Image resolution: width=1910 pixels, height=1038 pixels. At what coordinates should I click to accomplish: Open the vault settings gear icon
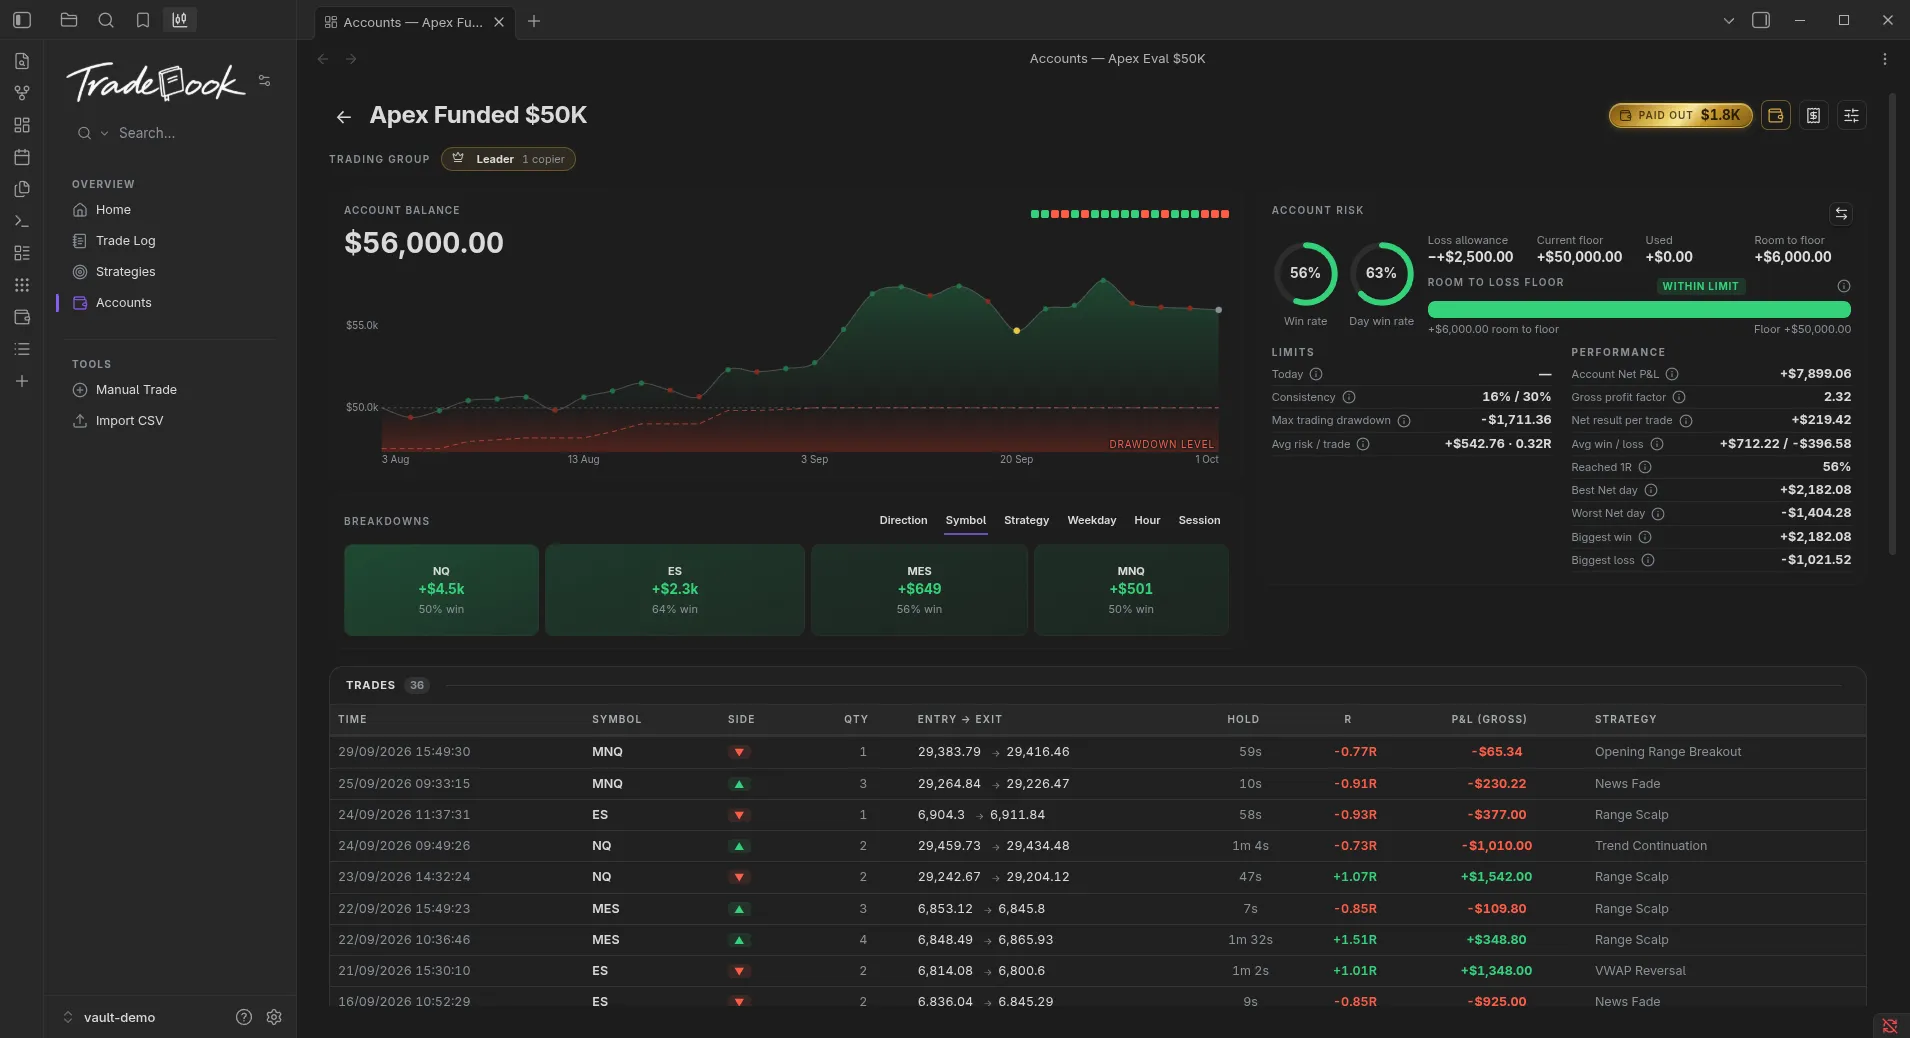[274, 1017]
